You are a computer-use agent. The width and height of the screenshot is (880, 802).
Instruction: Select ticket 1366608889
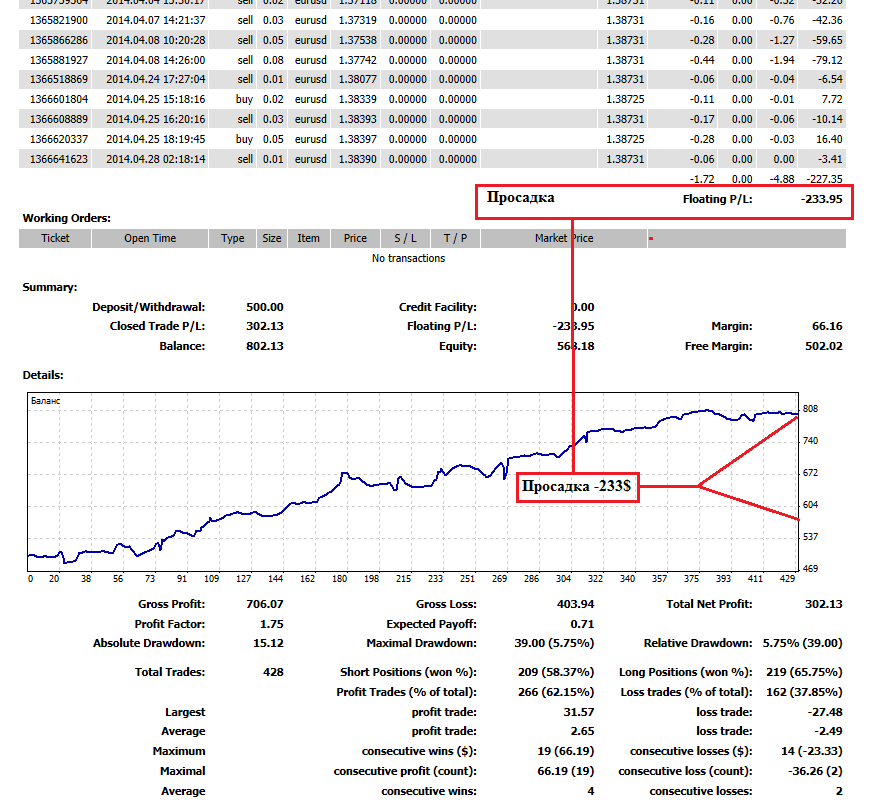click(x=59, y=119)
